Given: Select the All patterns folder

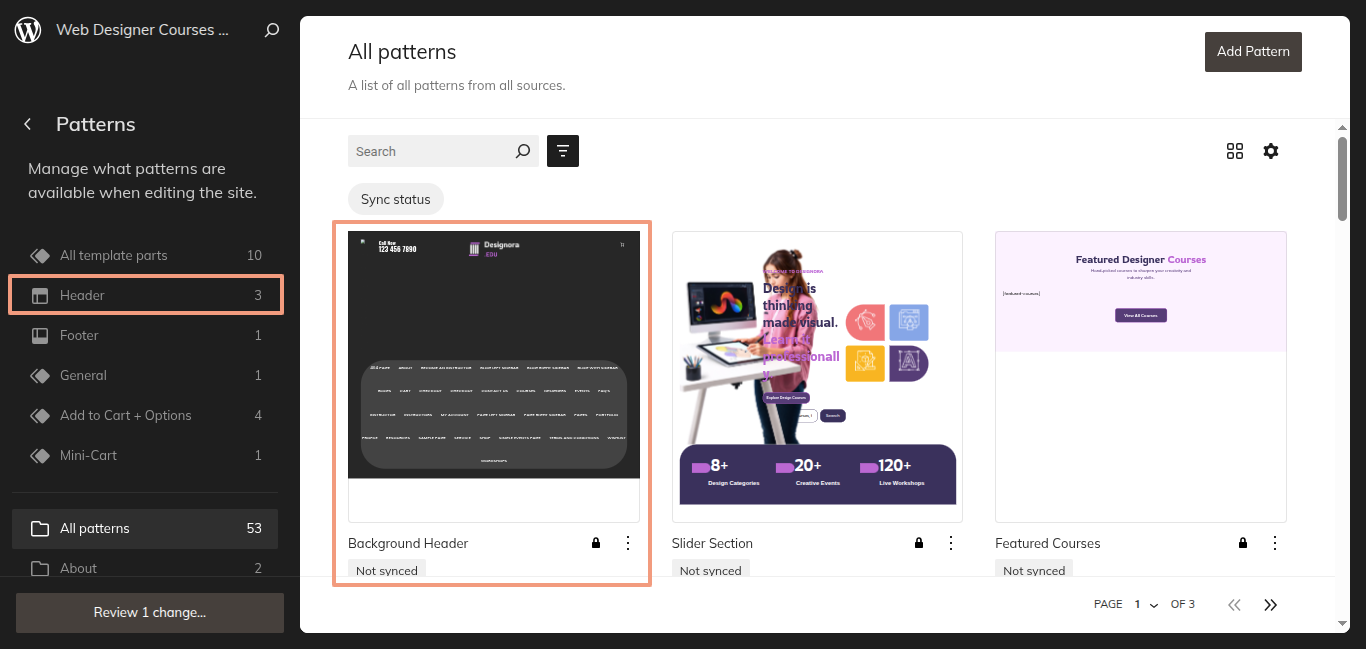Looking at the screenshot, I should point(145,528).
